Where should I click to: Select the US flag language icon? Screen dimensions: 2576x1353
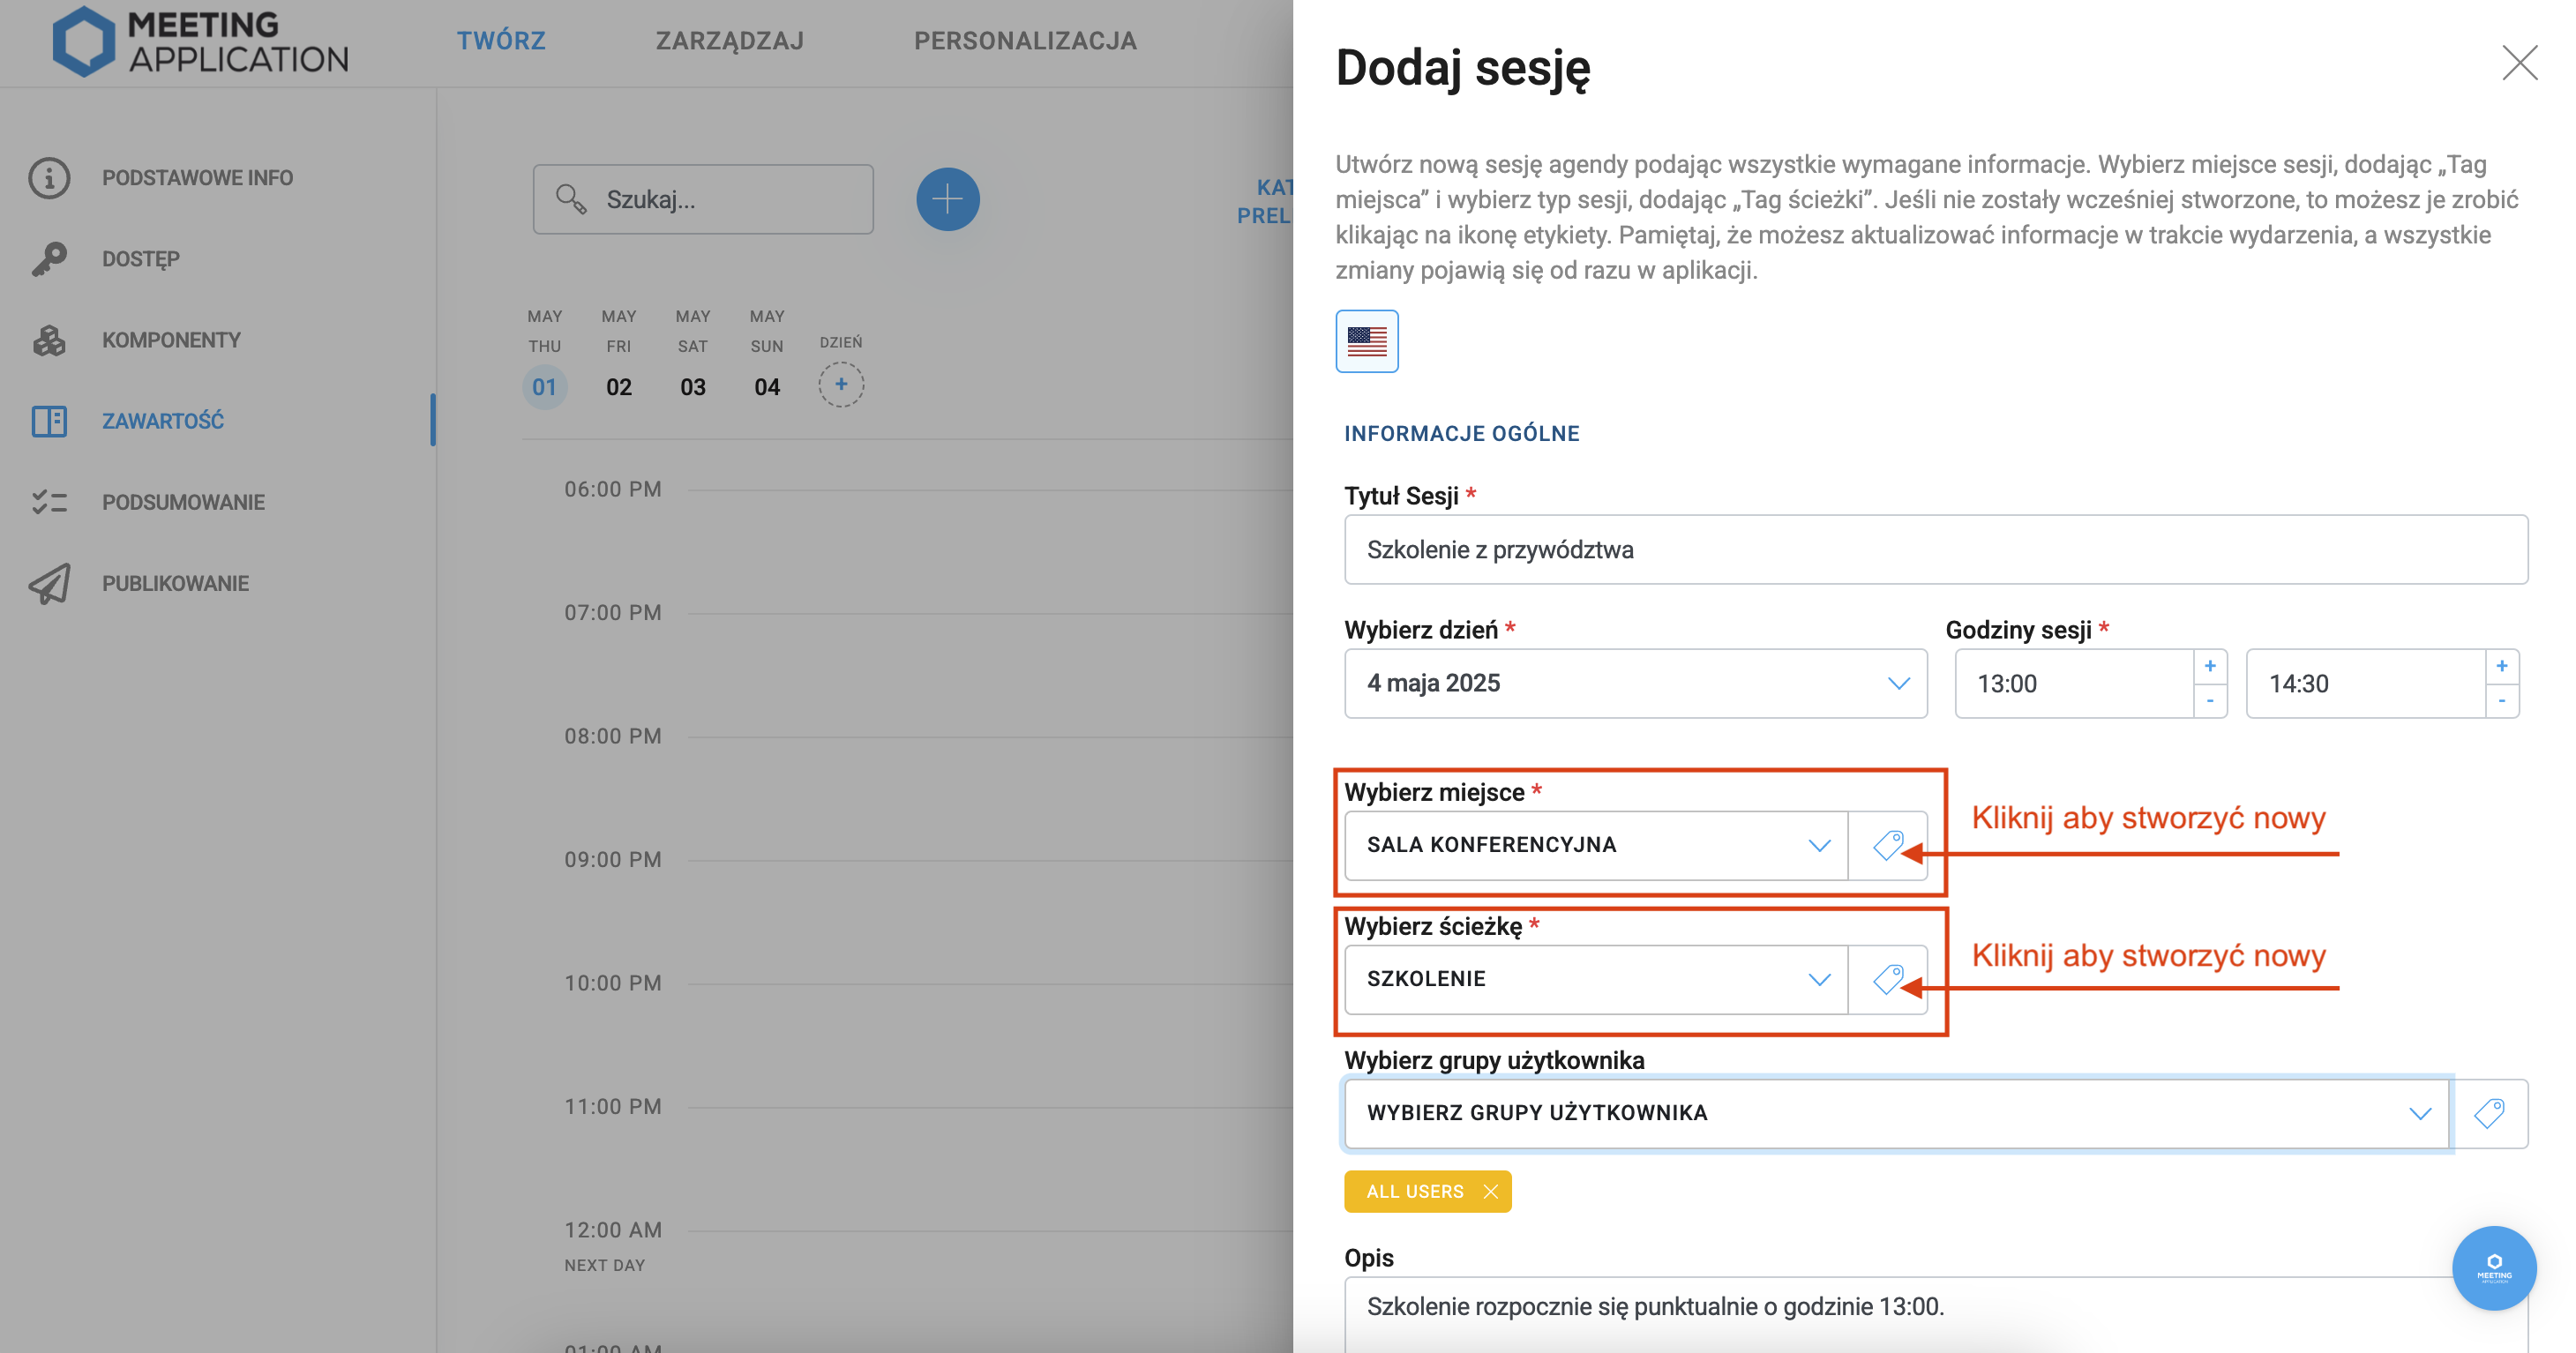click(1366, 342)
